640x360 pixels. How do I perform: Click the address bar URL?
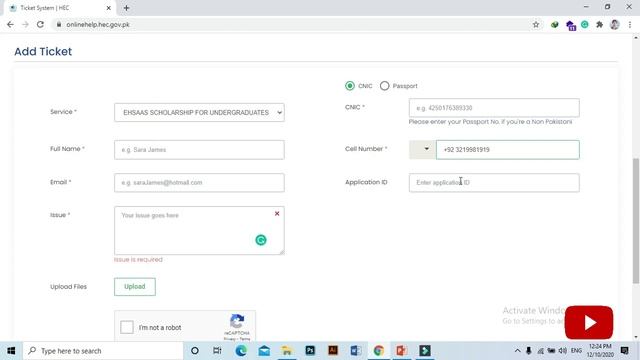98,24
